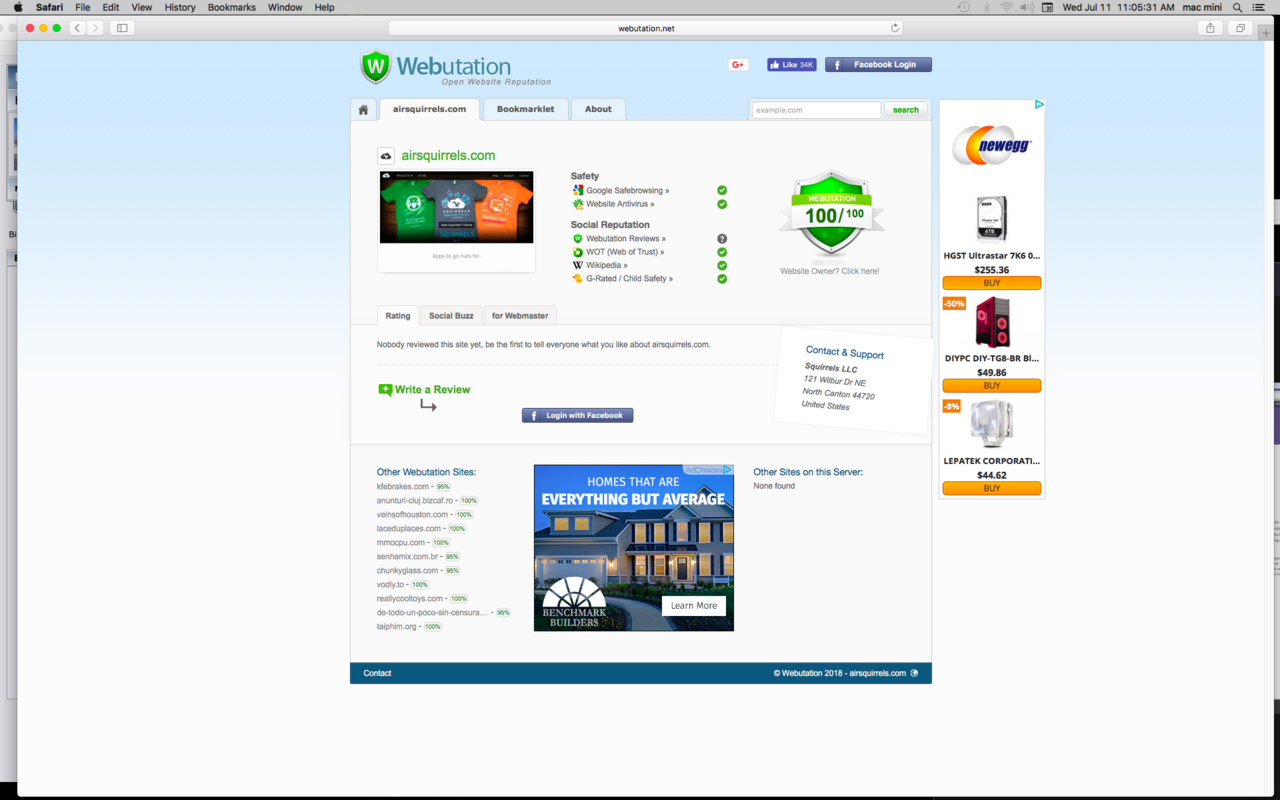Click the AdChoices icon on Newegg ad
The height and width of the screenshot is (800, 1280).
[x=1039, y=104]
